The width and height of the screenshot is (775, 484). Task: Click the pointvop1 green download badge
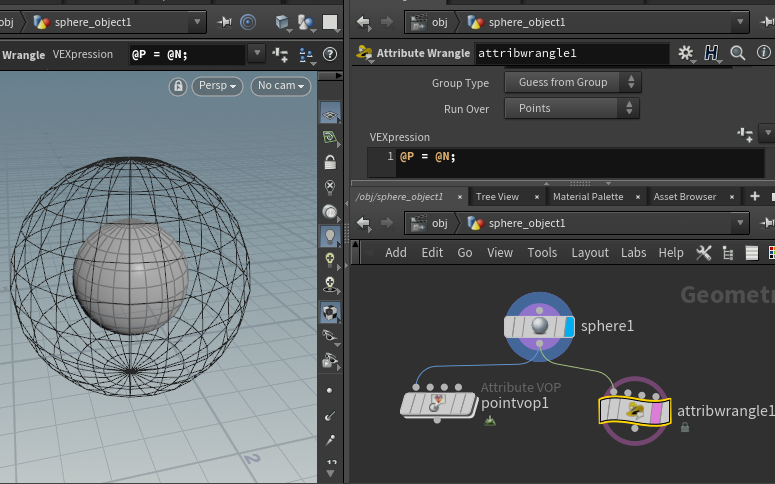tap(490, 421)
